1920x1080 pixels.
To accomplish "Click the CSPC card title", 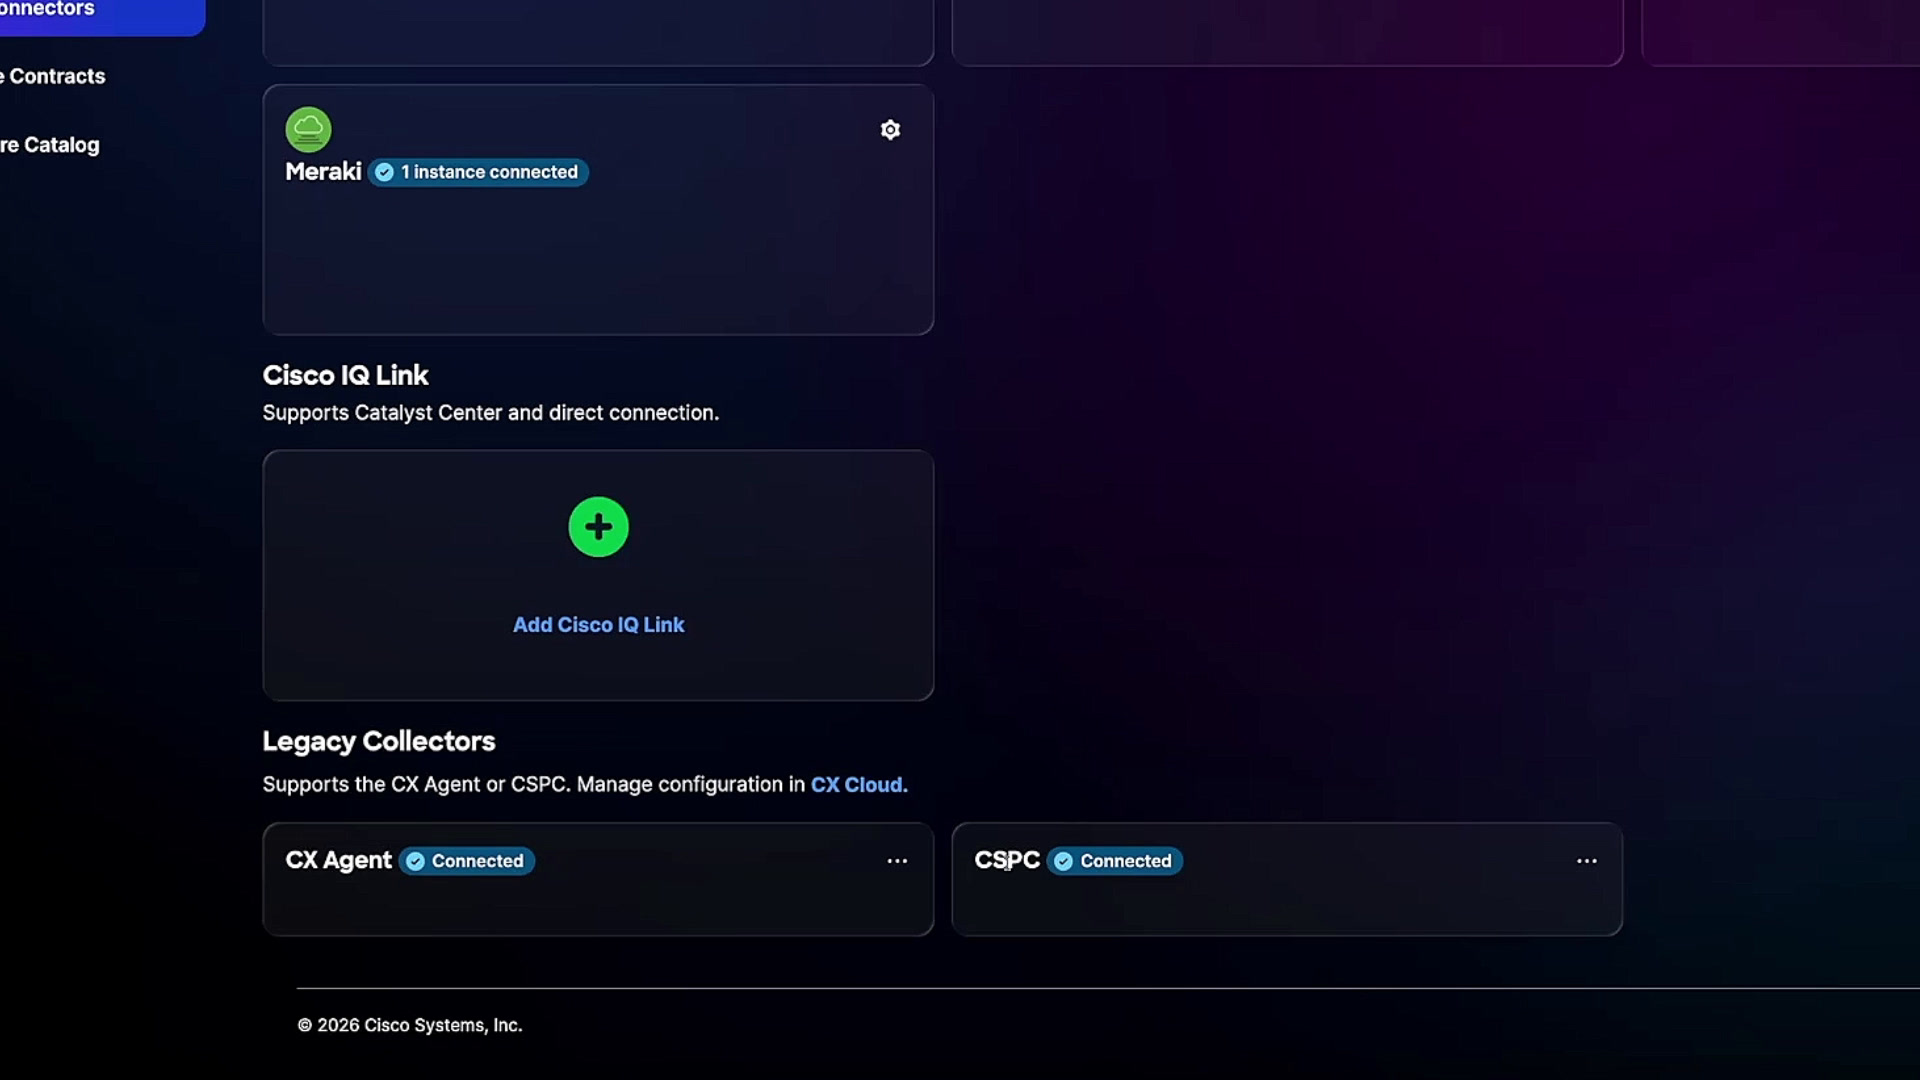I will (x=1007, y=861).
